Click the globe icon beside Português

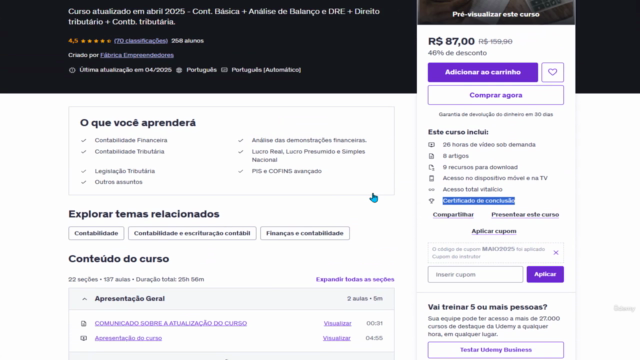pos(179,70)
